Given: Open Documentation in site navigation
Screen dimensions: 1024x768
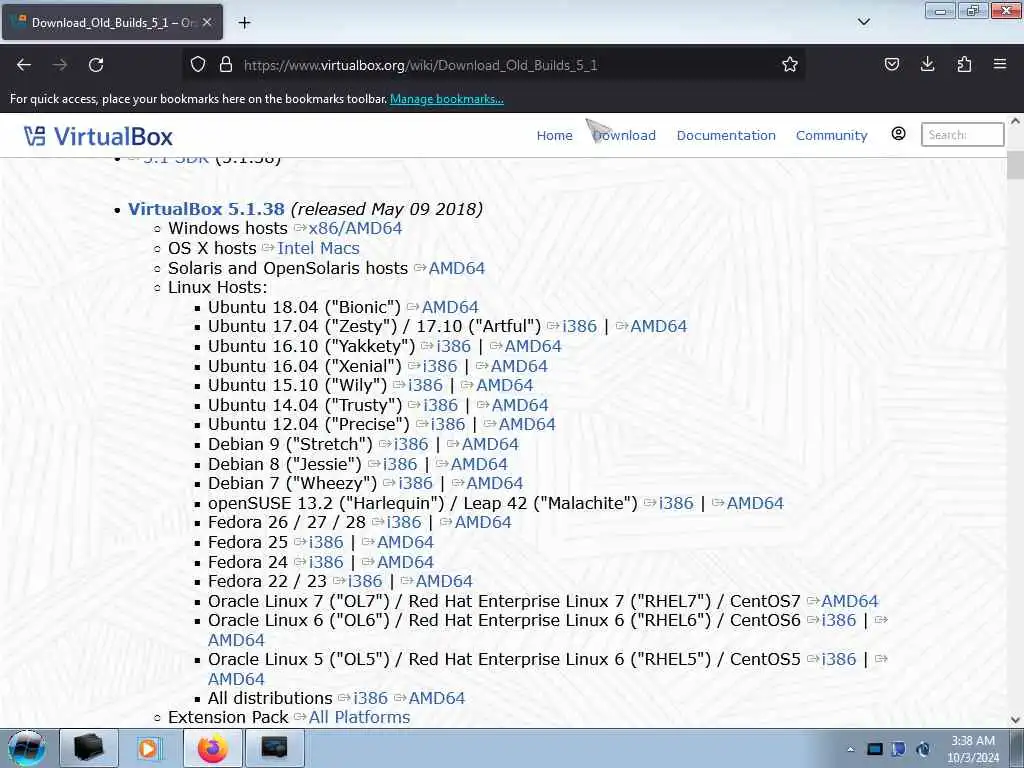Looking at the screenshot, I should [x=726, y=135].
